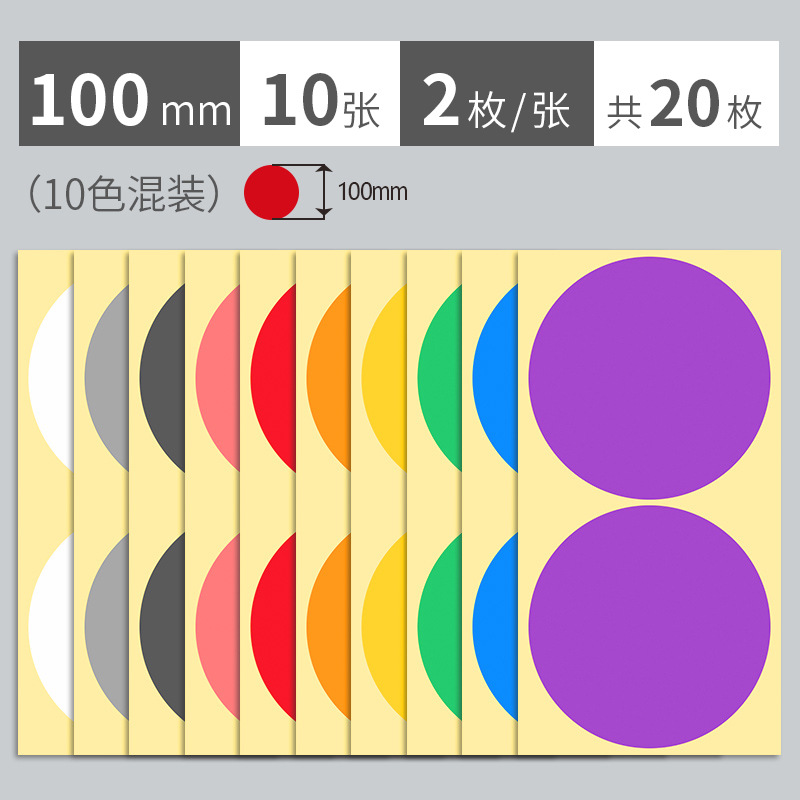This screenshot has height=800, width=800.
Task: Select the lower white sticker
Action: [52, 627]
